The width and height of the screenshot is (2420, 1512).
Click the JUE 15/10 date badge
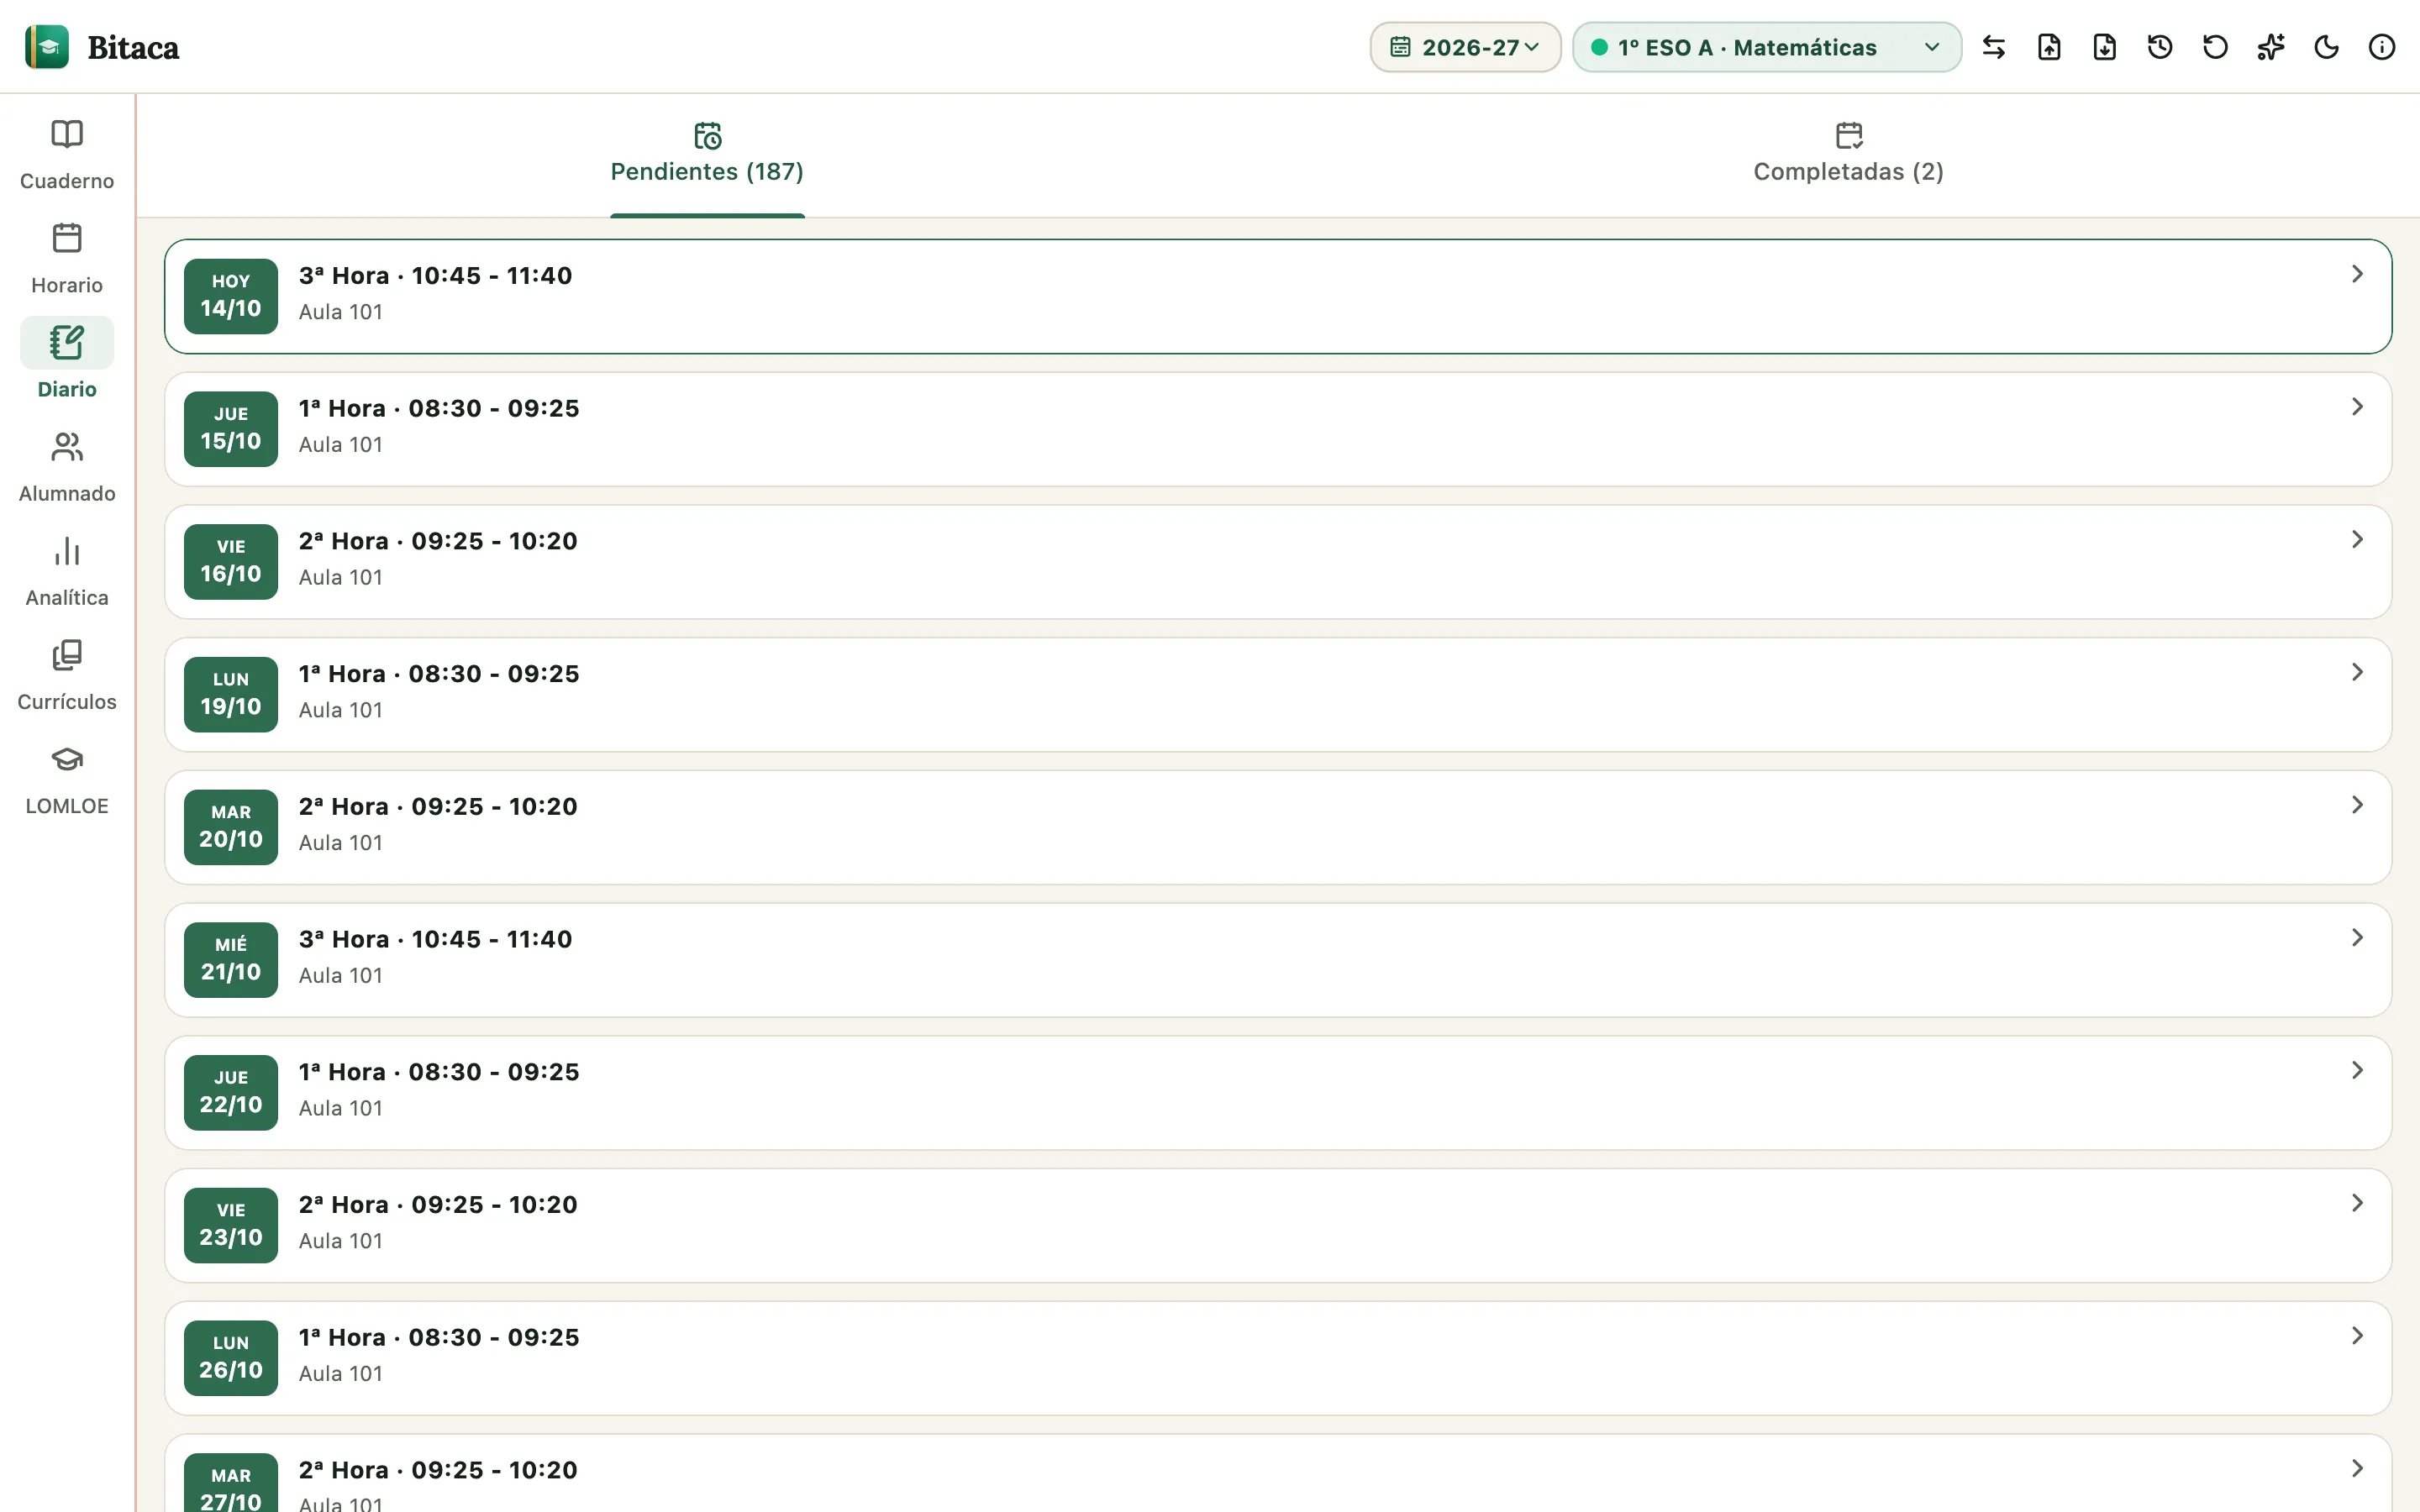[x=231, y=429]
